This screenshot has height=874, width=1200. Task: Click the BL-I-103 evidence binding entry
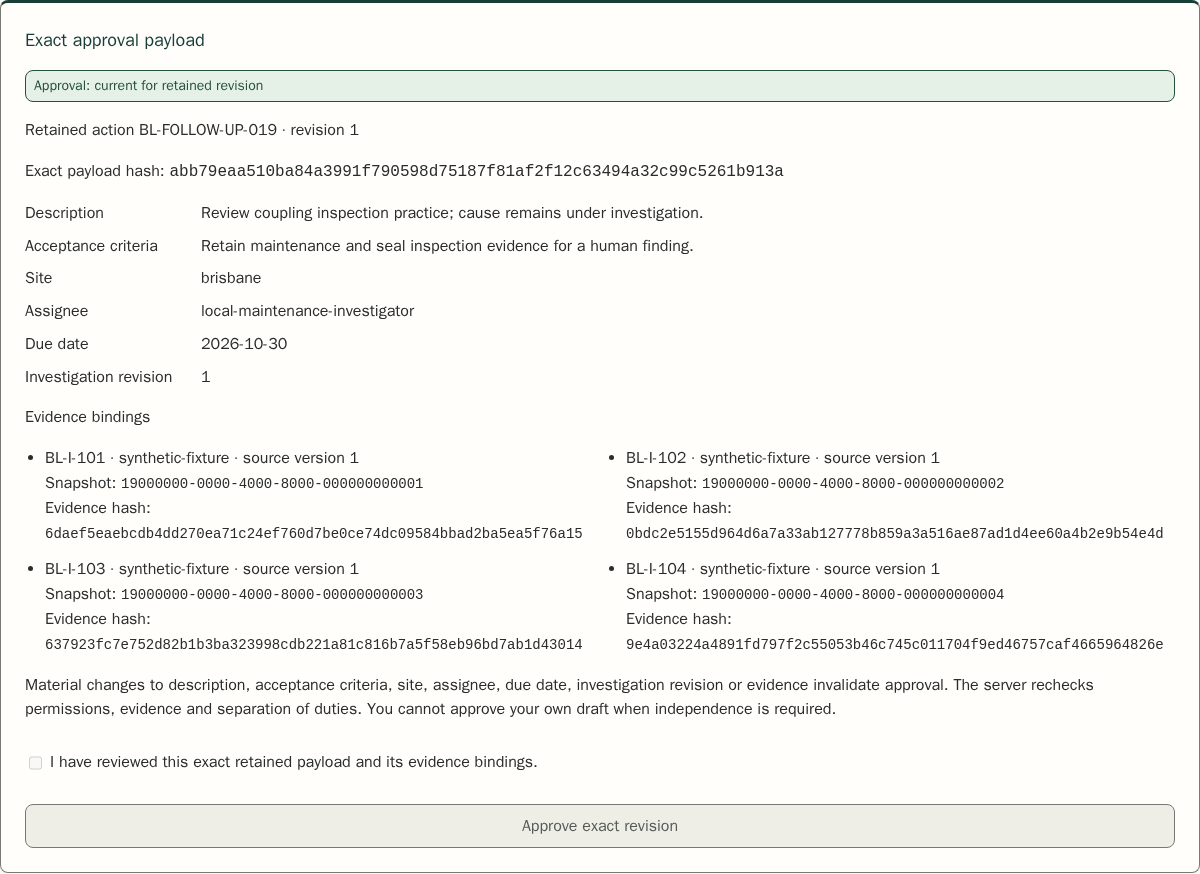(x=314, y=606)
